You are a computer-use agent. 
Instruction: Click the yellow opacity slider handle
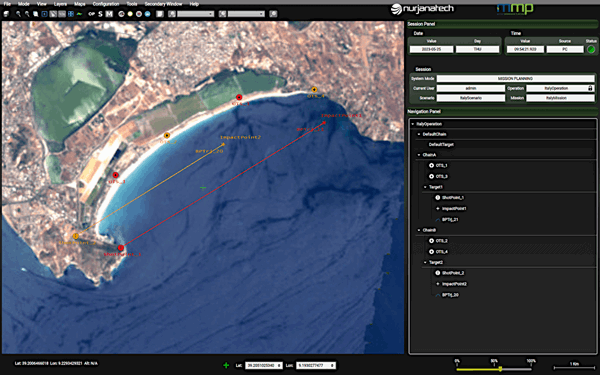(500, 369)
